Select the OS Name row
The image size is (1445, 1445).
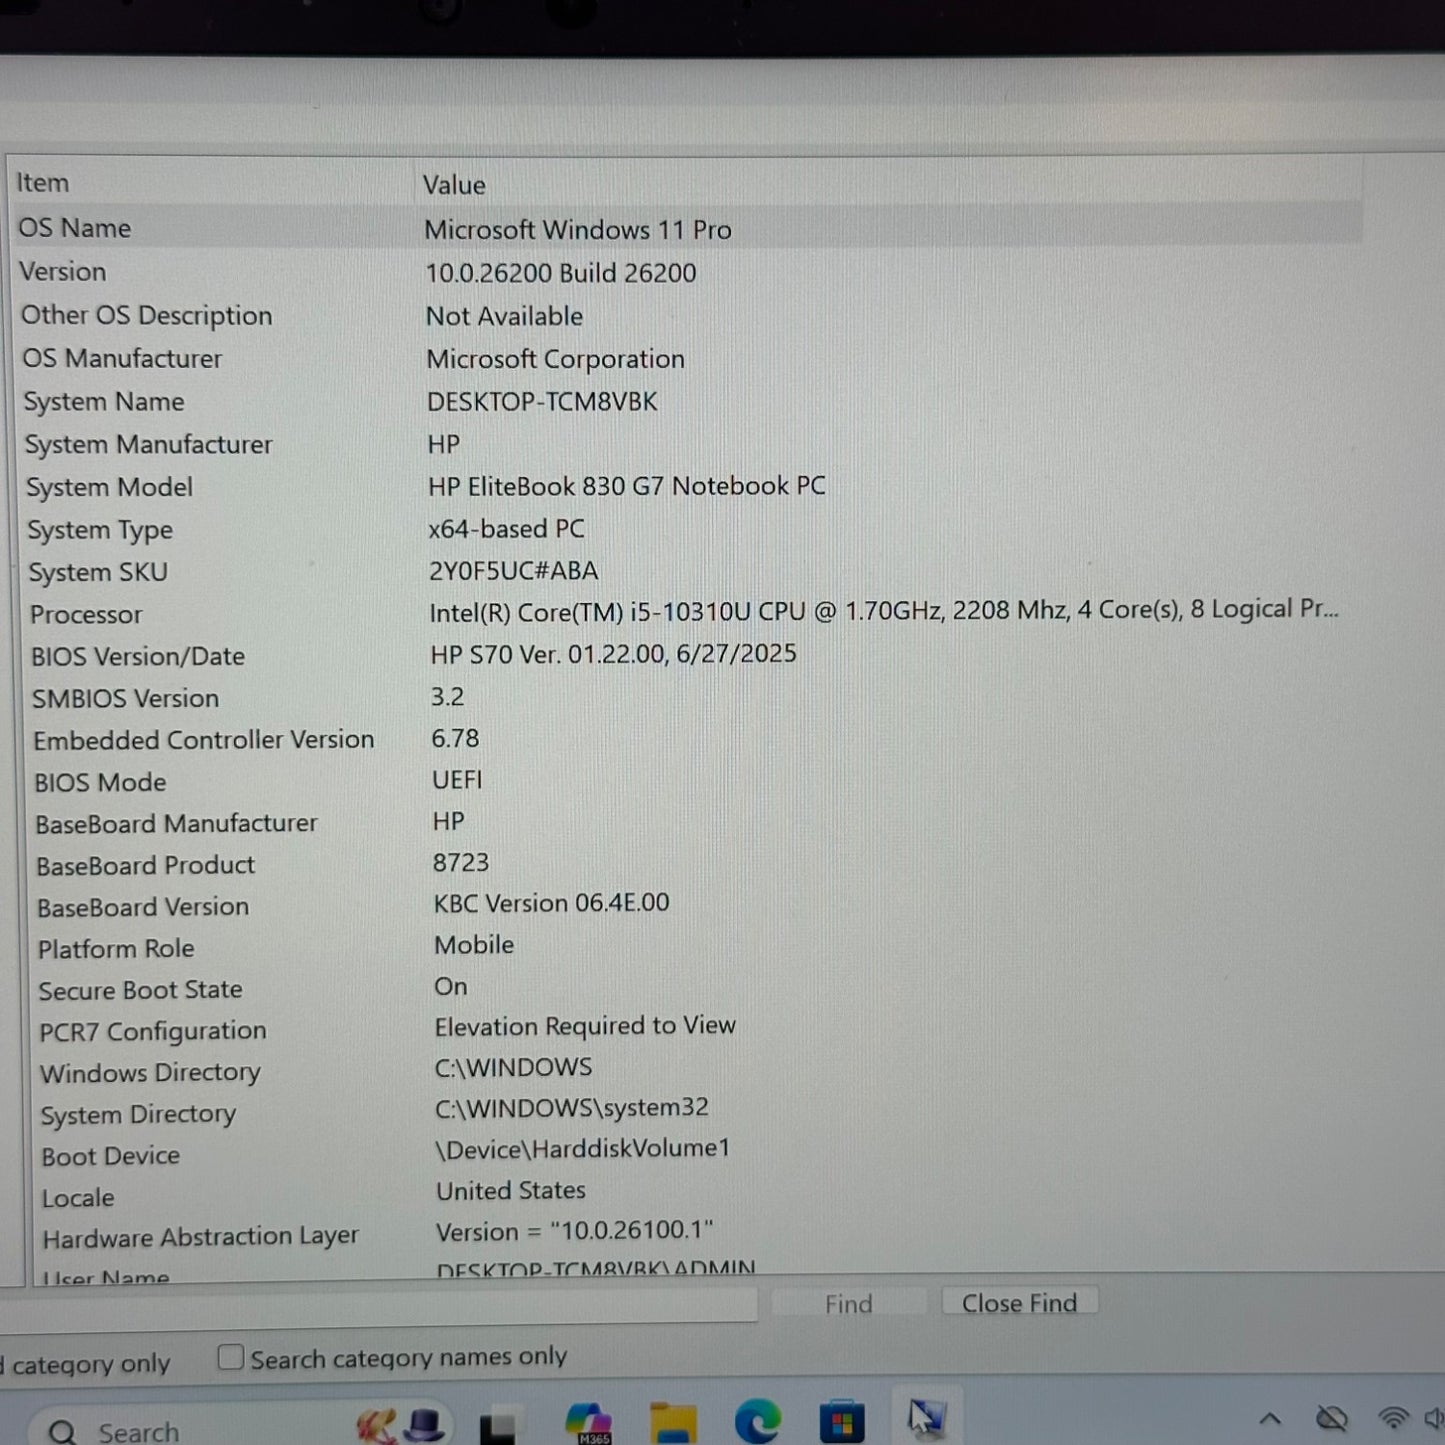click(x=75, y=228)
